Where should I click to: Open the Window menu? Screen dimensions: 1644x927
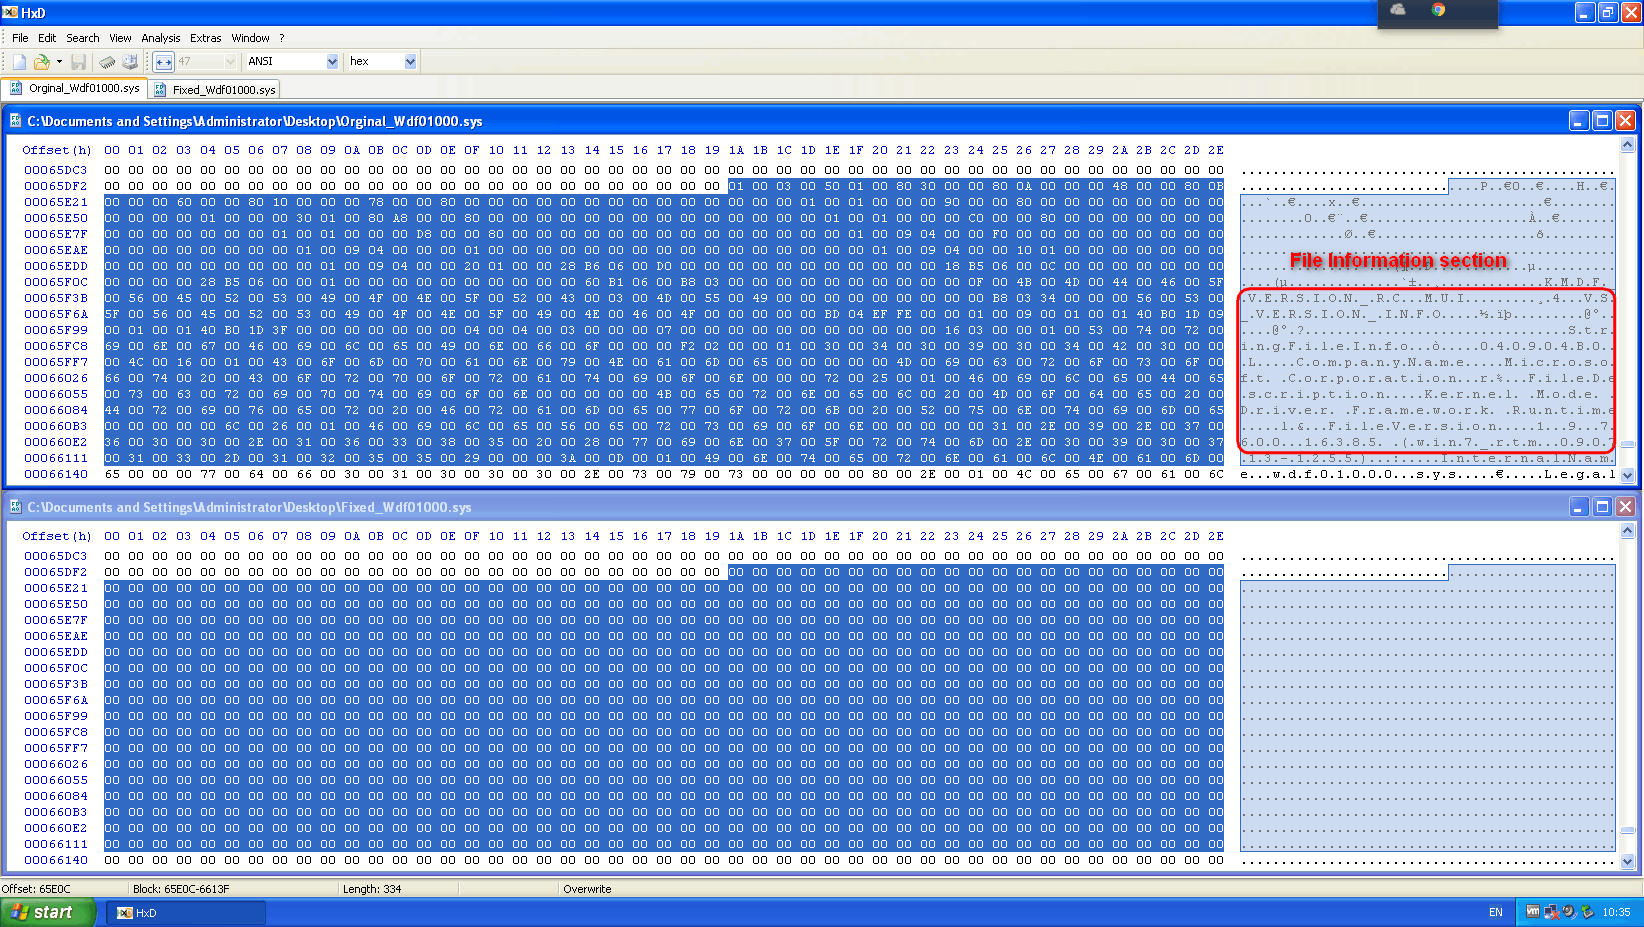250,38
